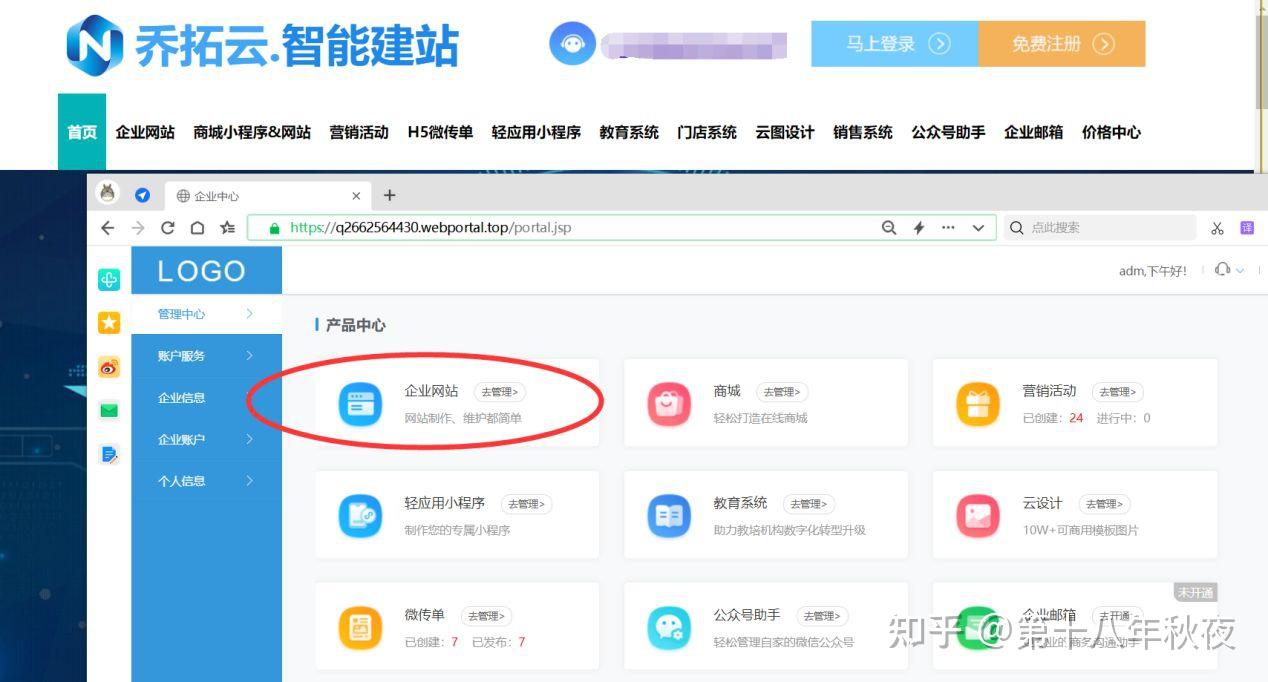1268x682 pixels.
Task: Click the 乔拓云 N logo
Action: [94, 45]
